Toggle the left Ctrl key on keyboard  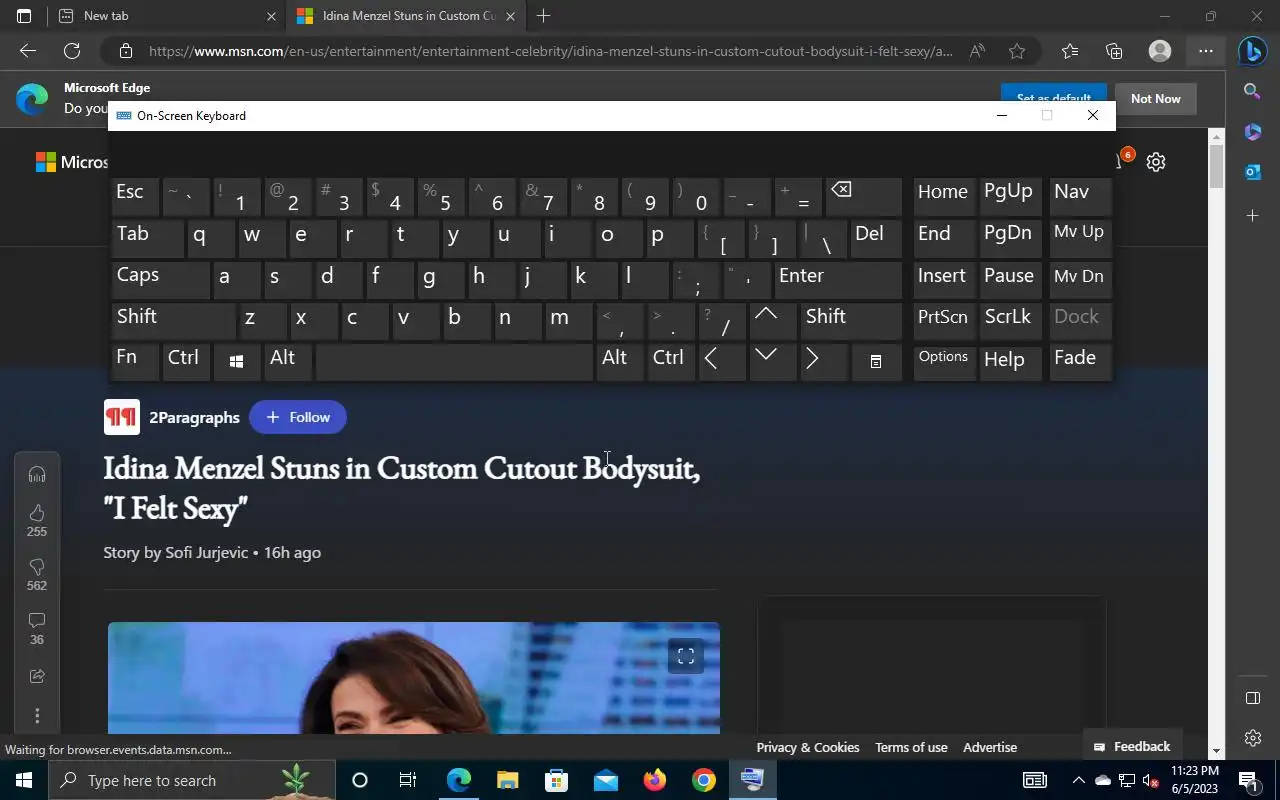click(186, 361)
